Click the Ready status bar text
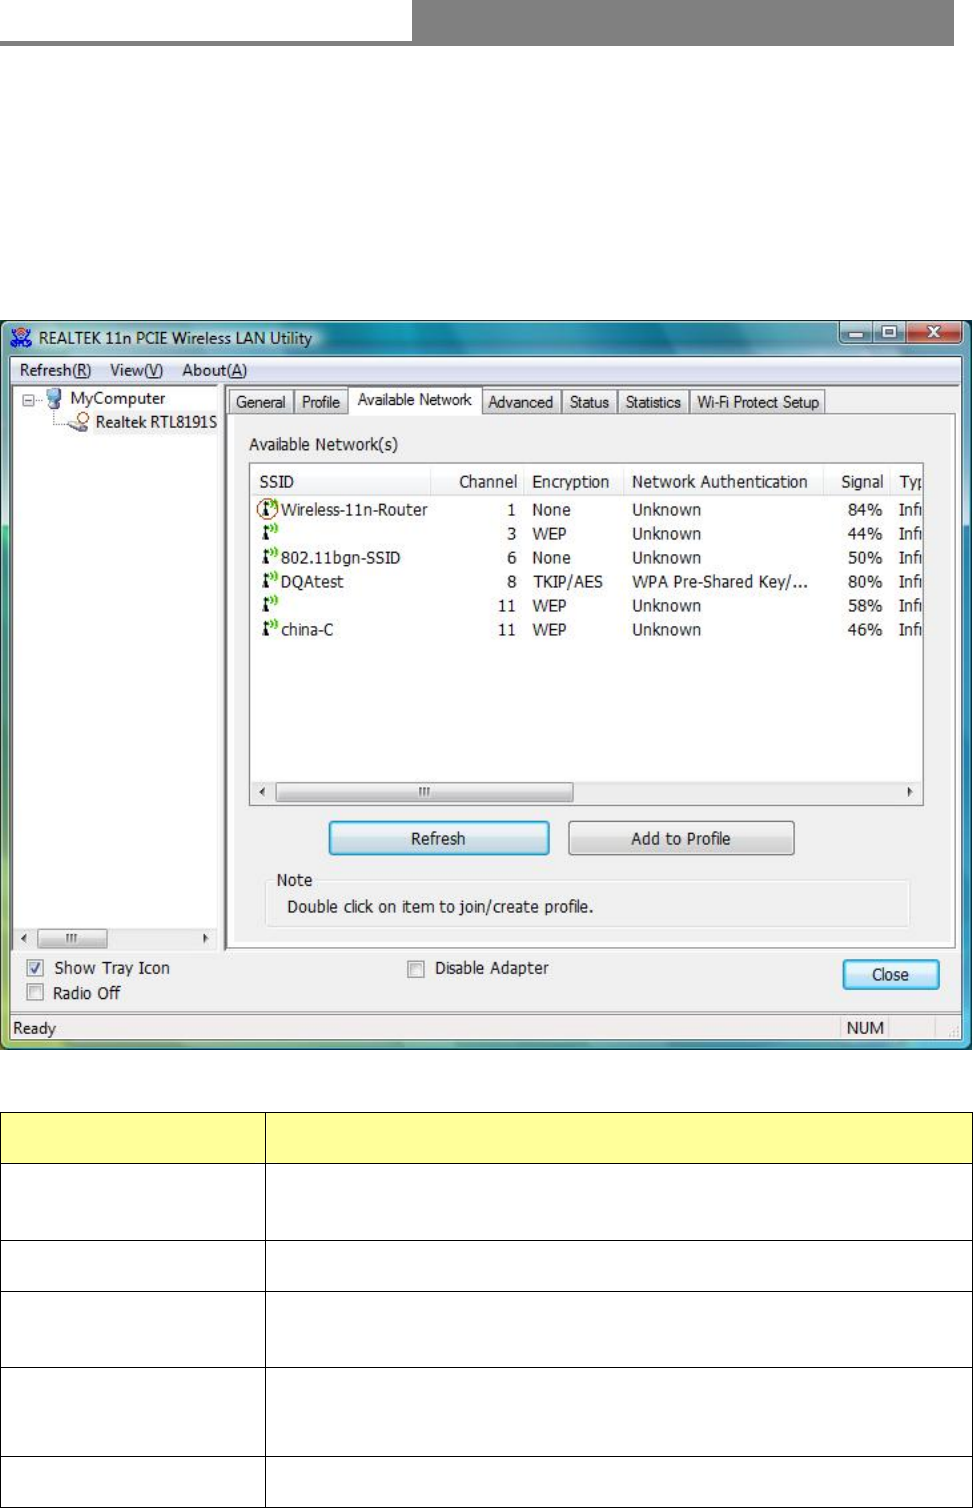This screenshot has height=1508, width=973. 34,1028
